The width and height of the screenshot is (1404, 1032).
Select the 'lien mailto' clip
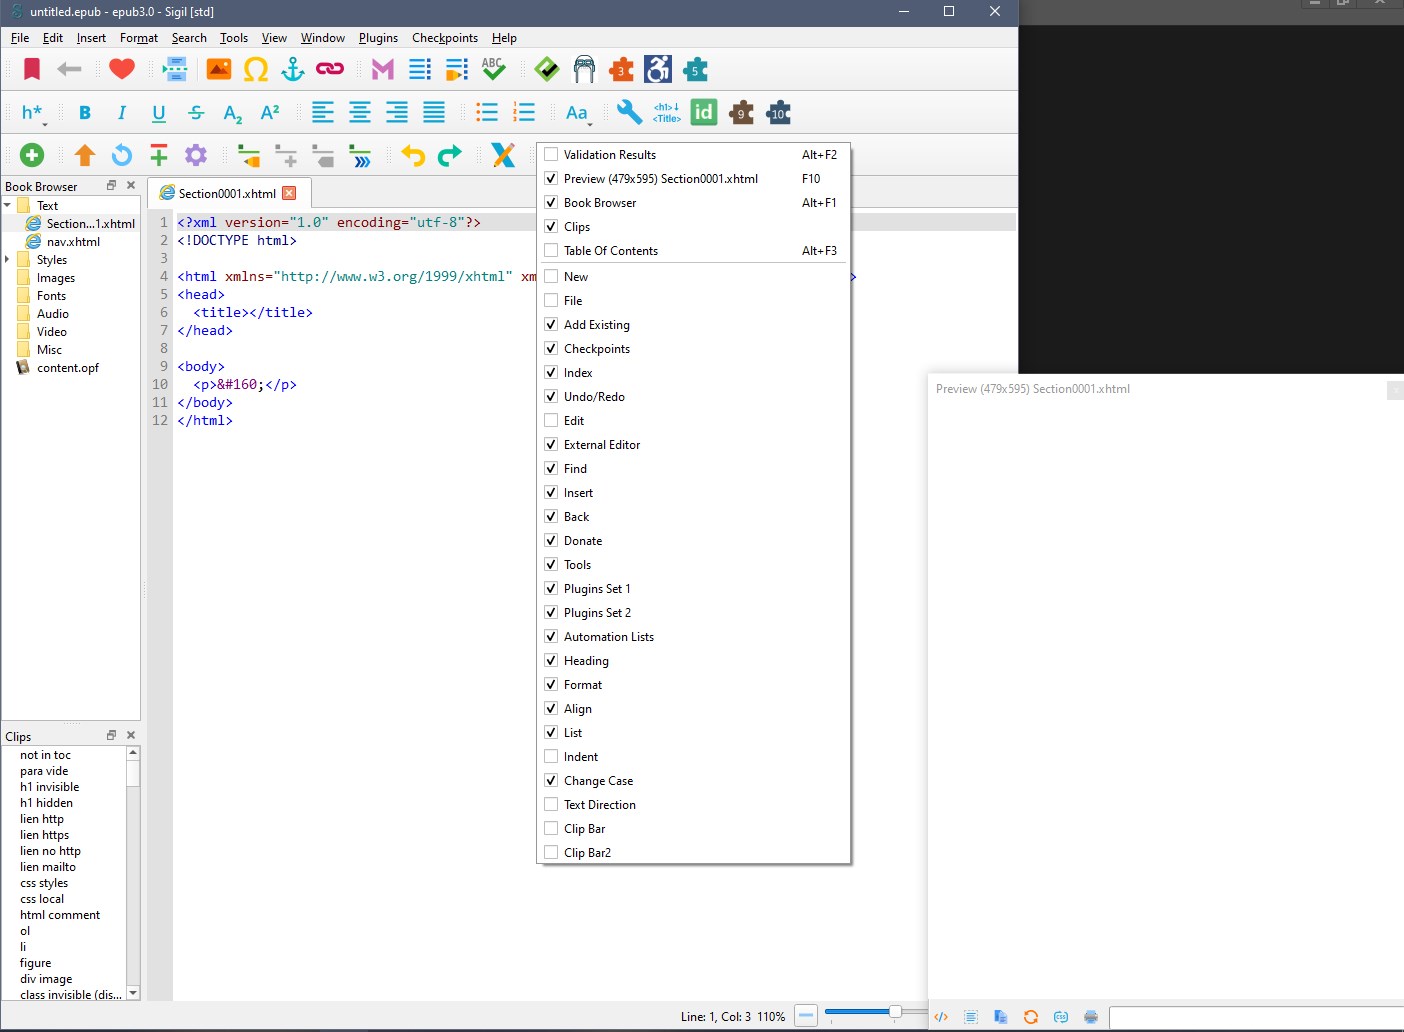48,867
